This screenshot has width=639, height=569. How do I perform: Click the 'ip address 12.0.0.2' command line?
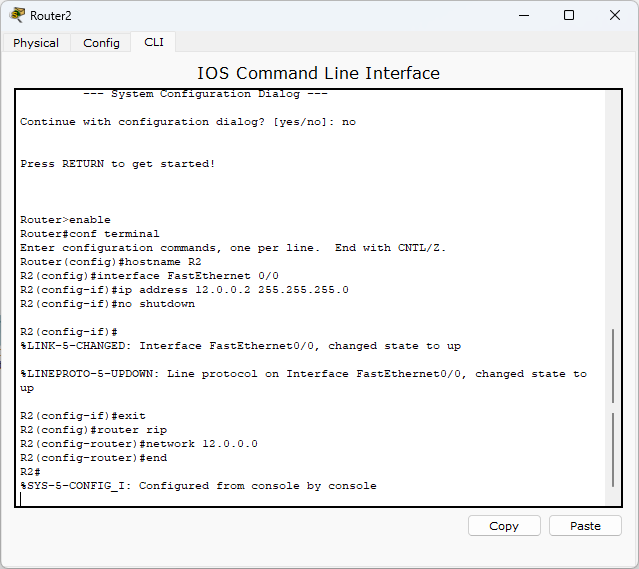[x=184, y=290]
